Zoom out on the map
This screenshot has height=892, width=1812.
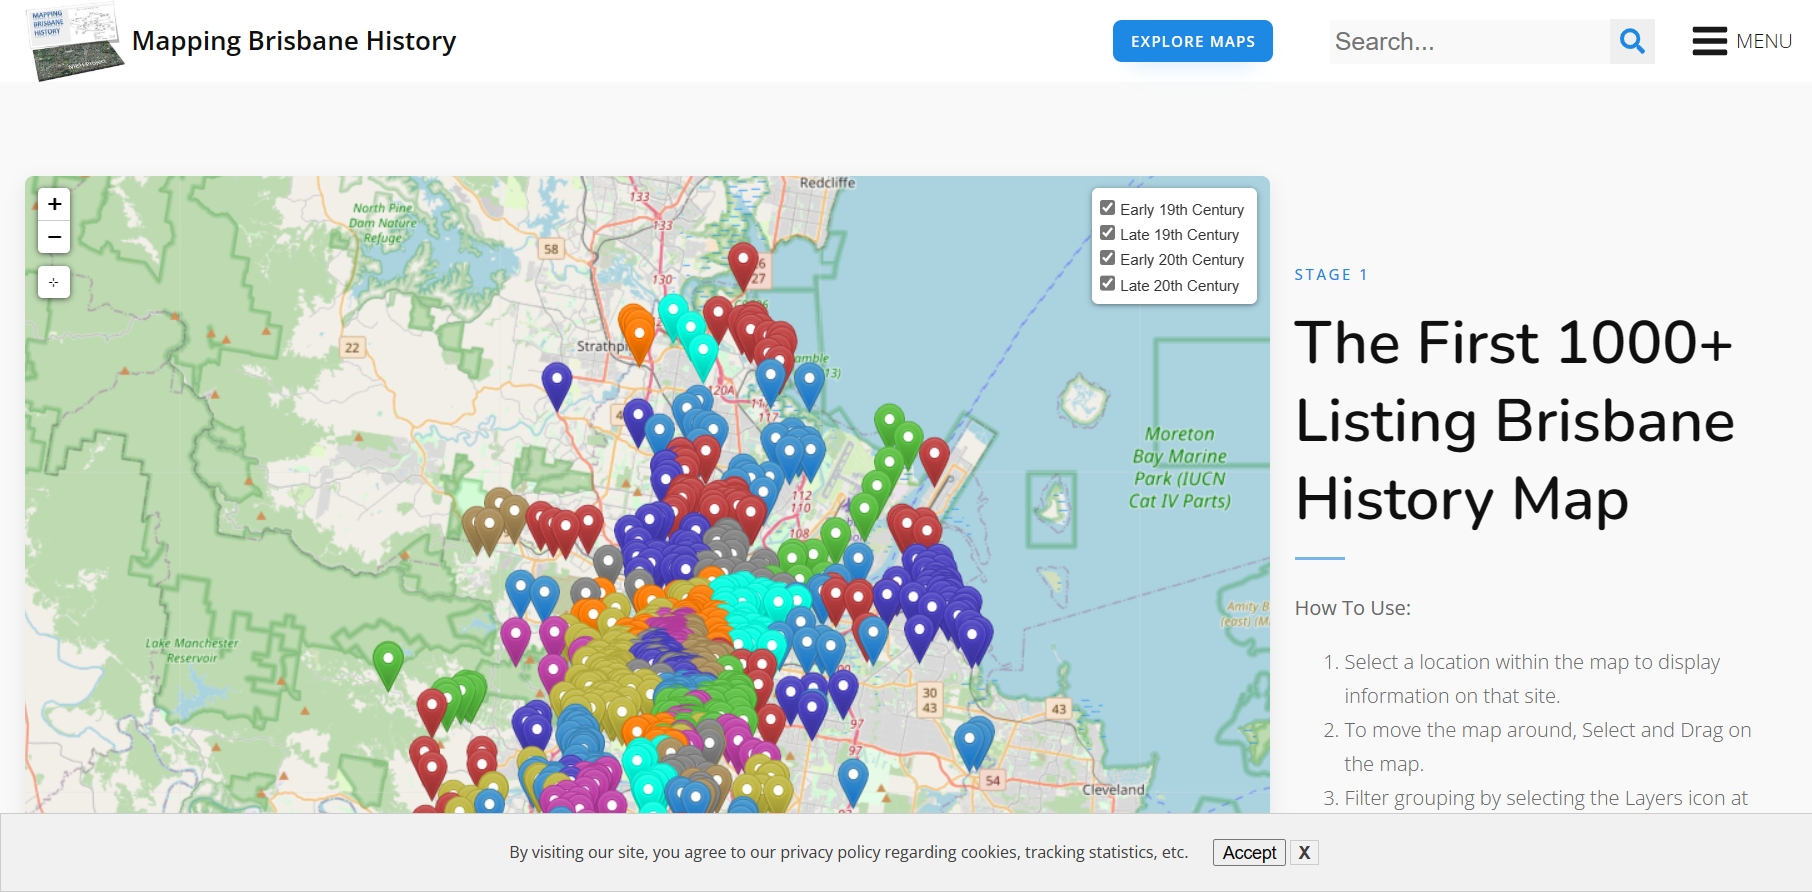pos(54,238)
